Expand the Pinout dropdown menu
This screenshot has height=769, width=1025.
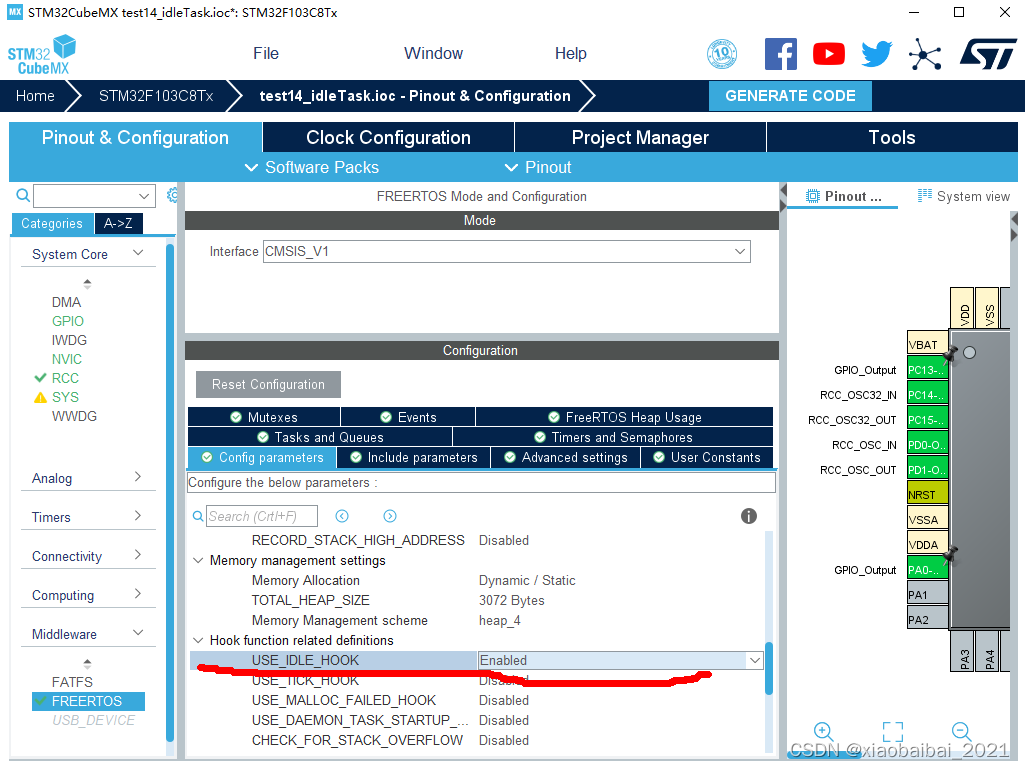tap(539, 167)
